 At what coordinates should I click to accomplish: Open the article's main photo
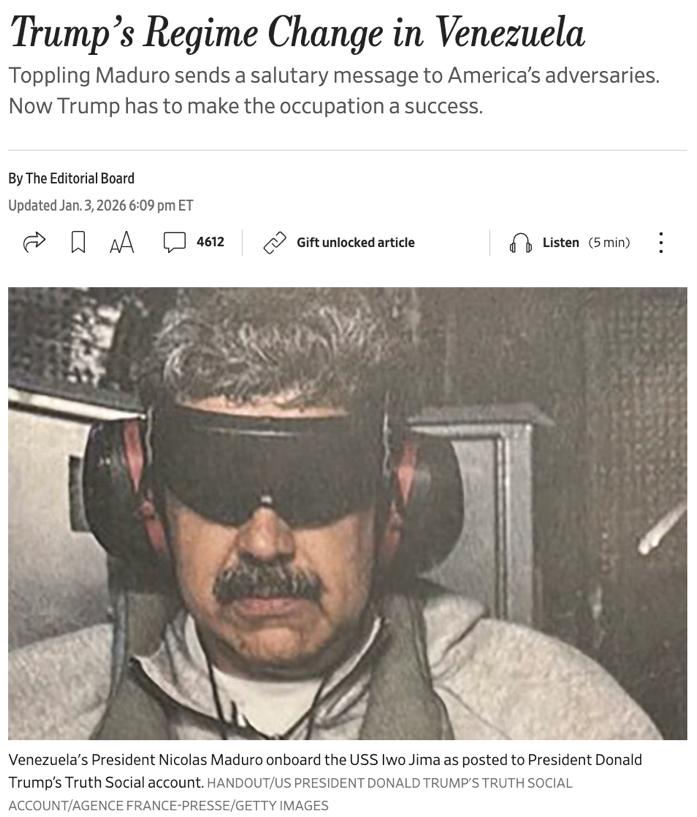[347, 513]
